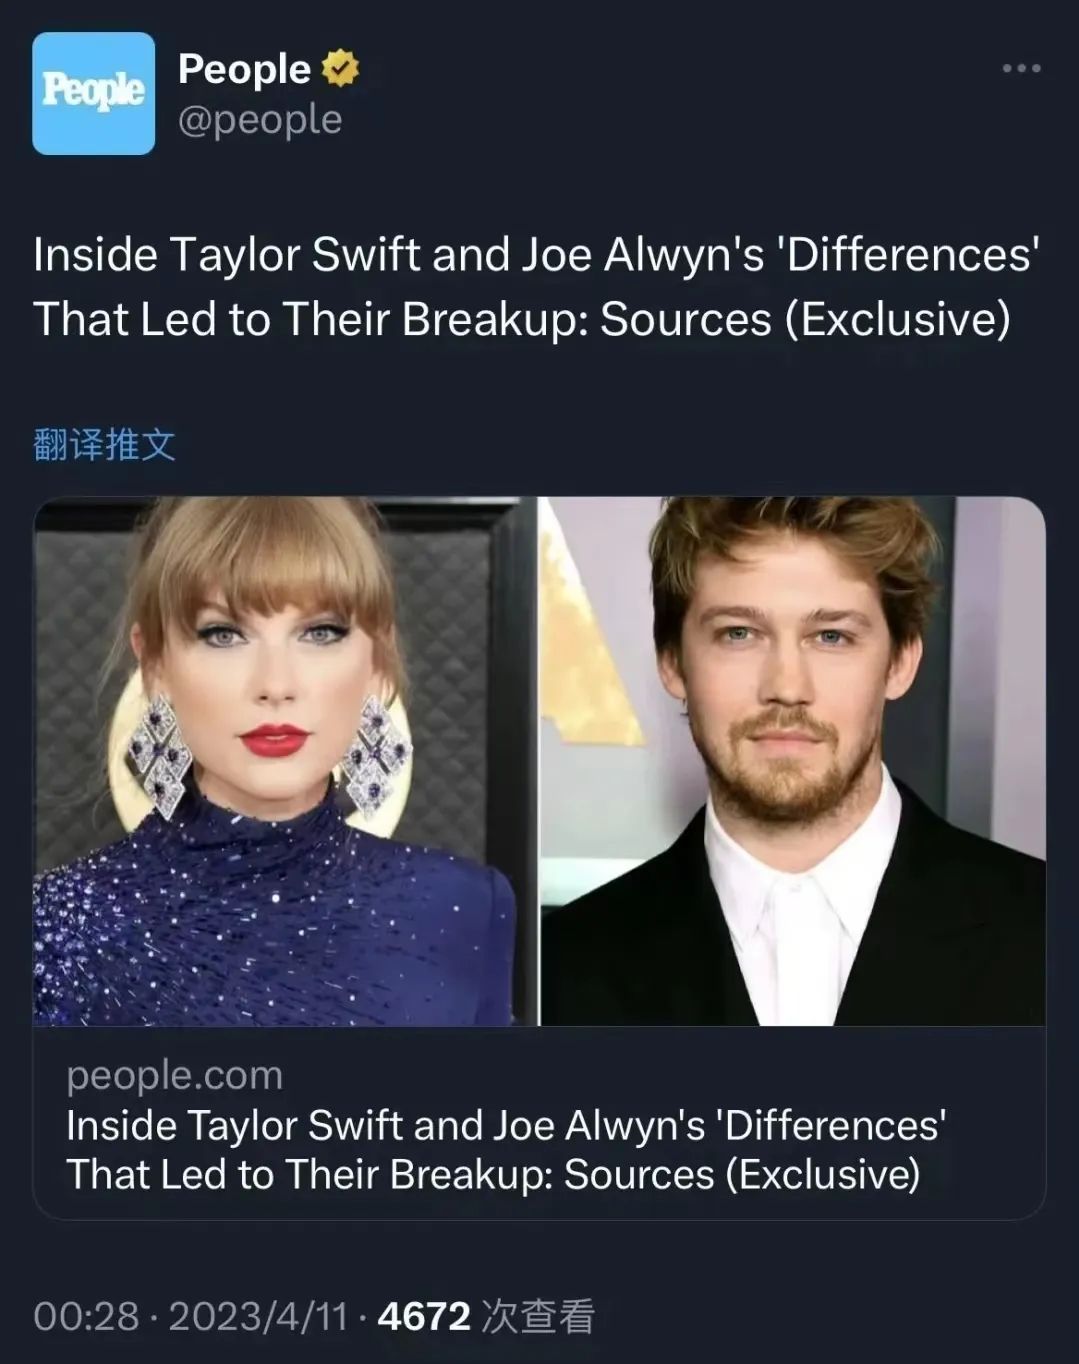The height and width of the screenshot is (1364, 1079).
Task: Click the 2023/4/11 tweet date
Action: coord(257,1316)
